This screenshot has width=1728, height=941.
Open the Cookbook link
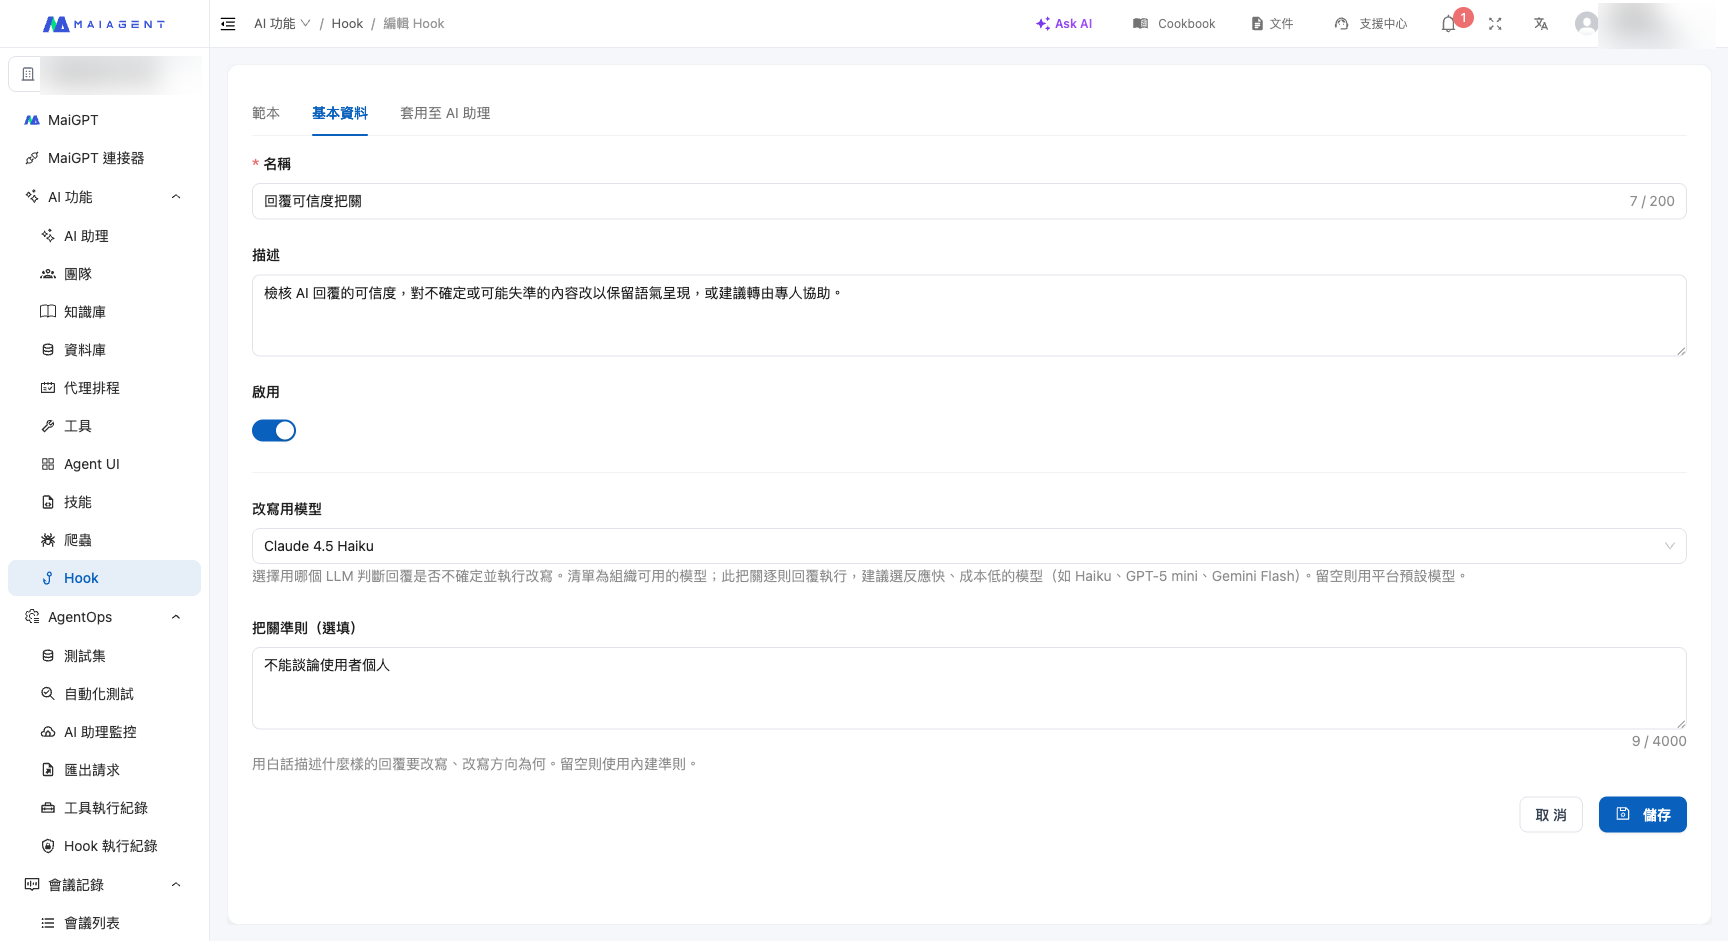click(x=1174, y=24)
